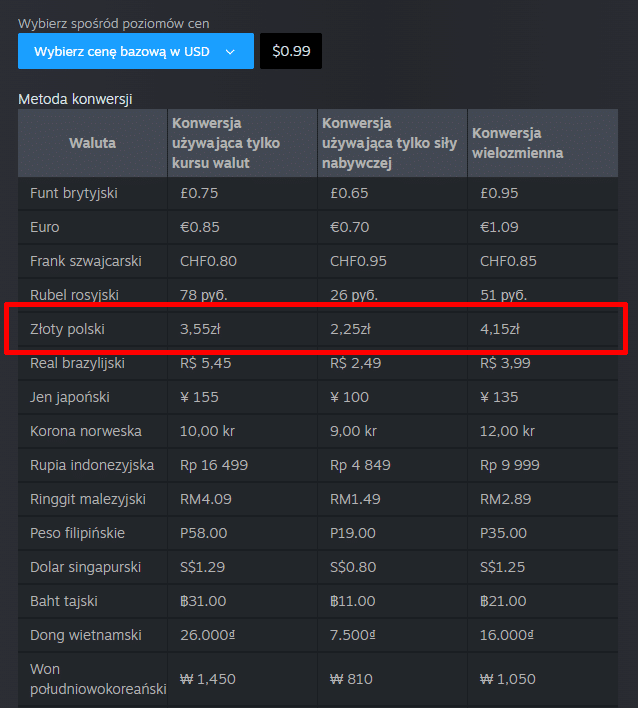The image size is (638, 708).
Task: Click the Rp 16 499 price cell
Action: click(x=214, y=465)
